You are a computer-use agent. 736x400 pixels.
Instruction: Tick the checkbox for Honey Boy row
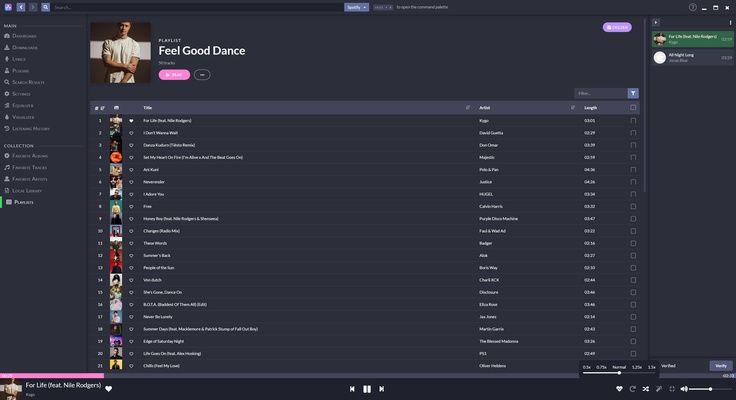[x=633, y=219]
